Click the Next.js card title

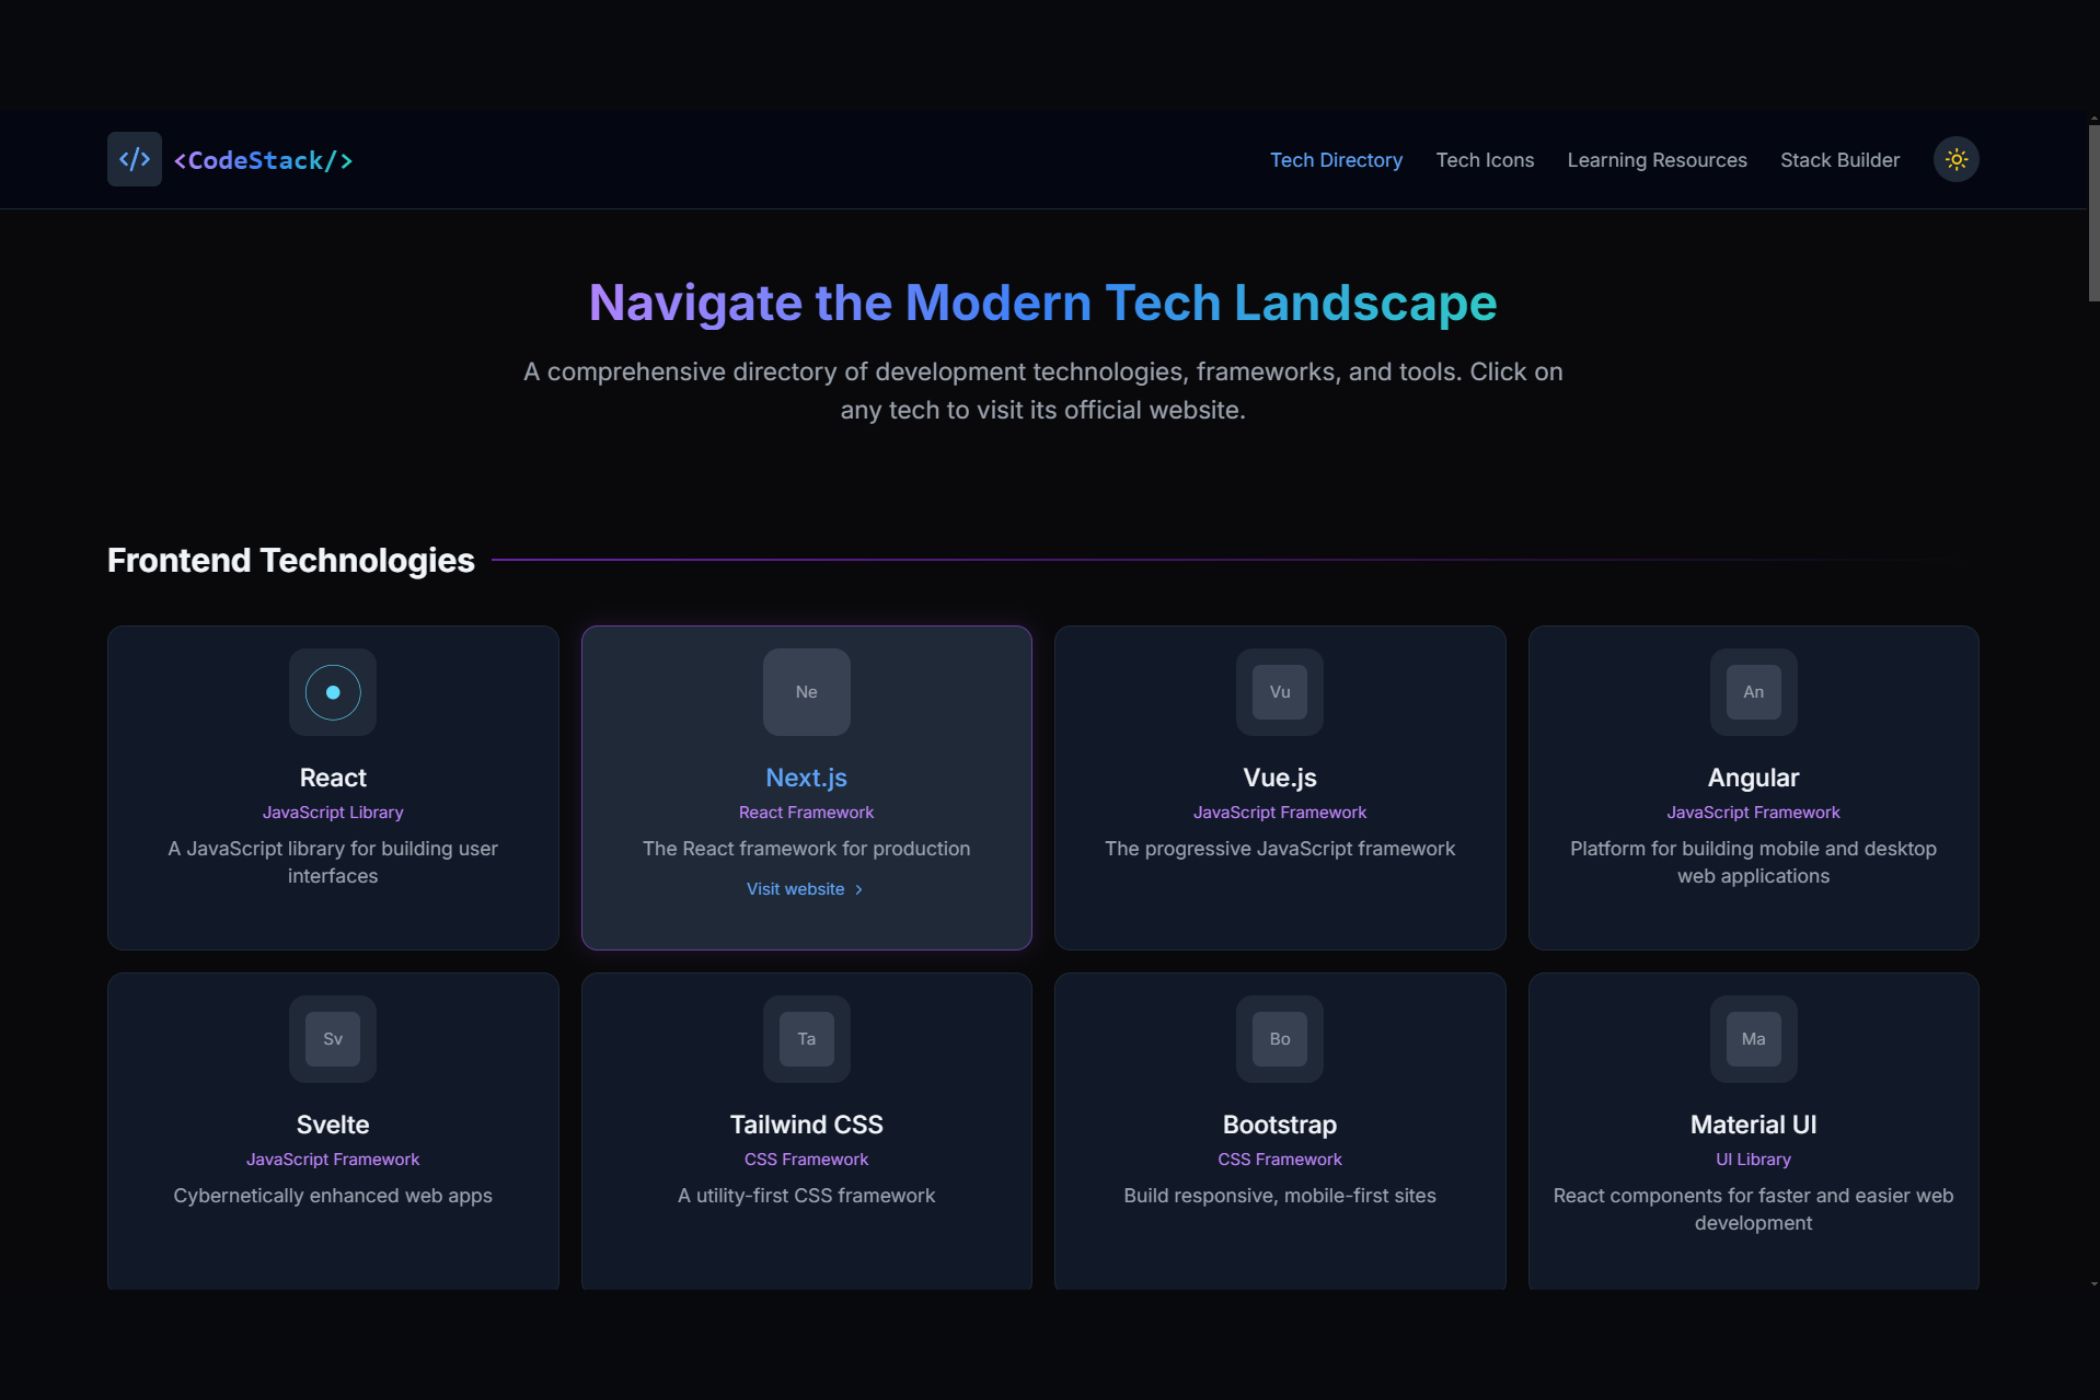coord(806,777)
